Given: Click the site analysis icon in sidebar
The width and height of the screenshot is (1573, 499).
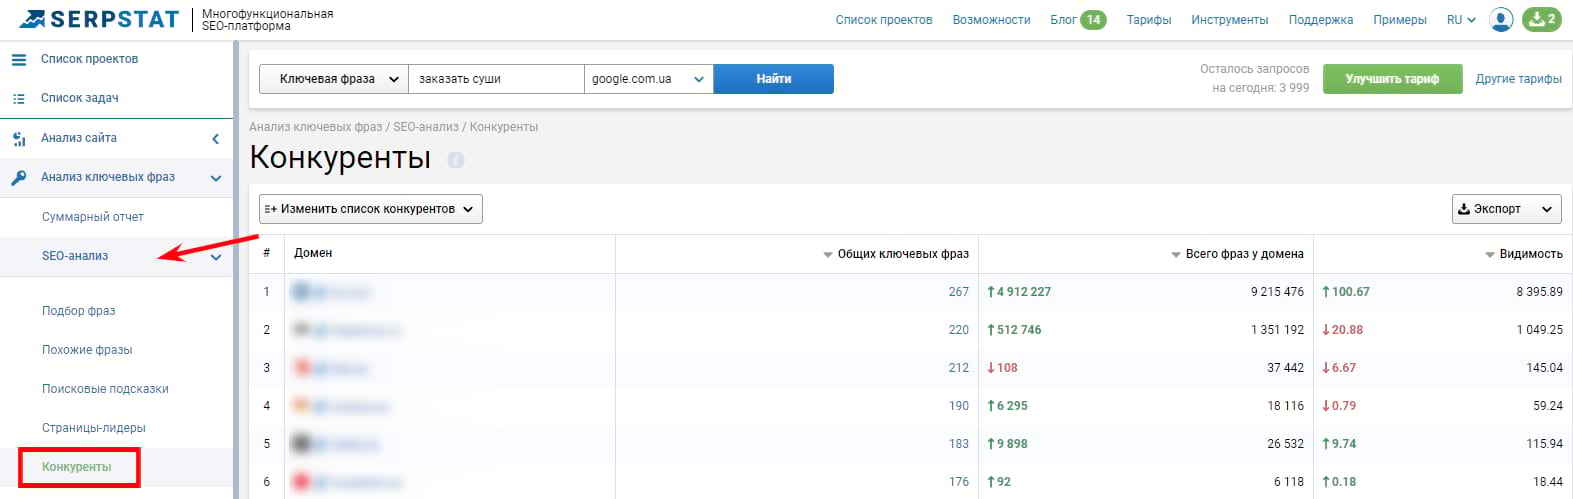Looking at the screenshot, I should (18, 139).
